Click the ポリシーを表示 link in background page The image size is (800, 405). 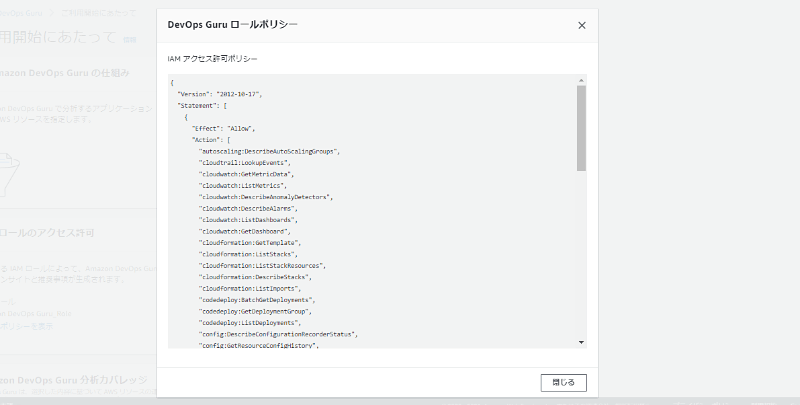[x=26, y=326]
